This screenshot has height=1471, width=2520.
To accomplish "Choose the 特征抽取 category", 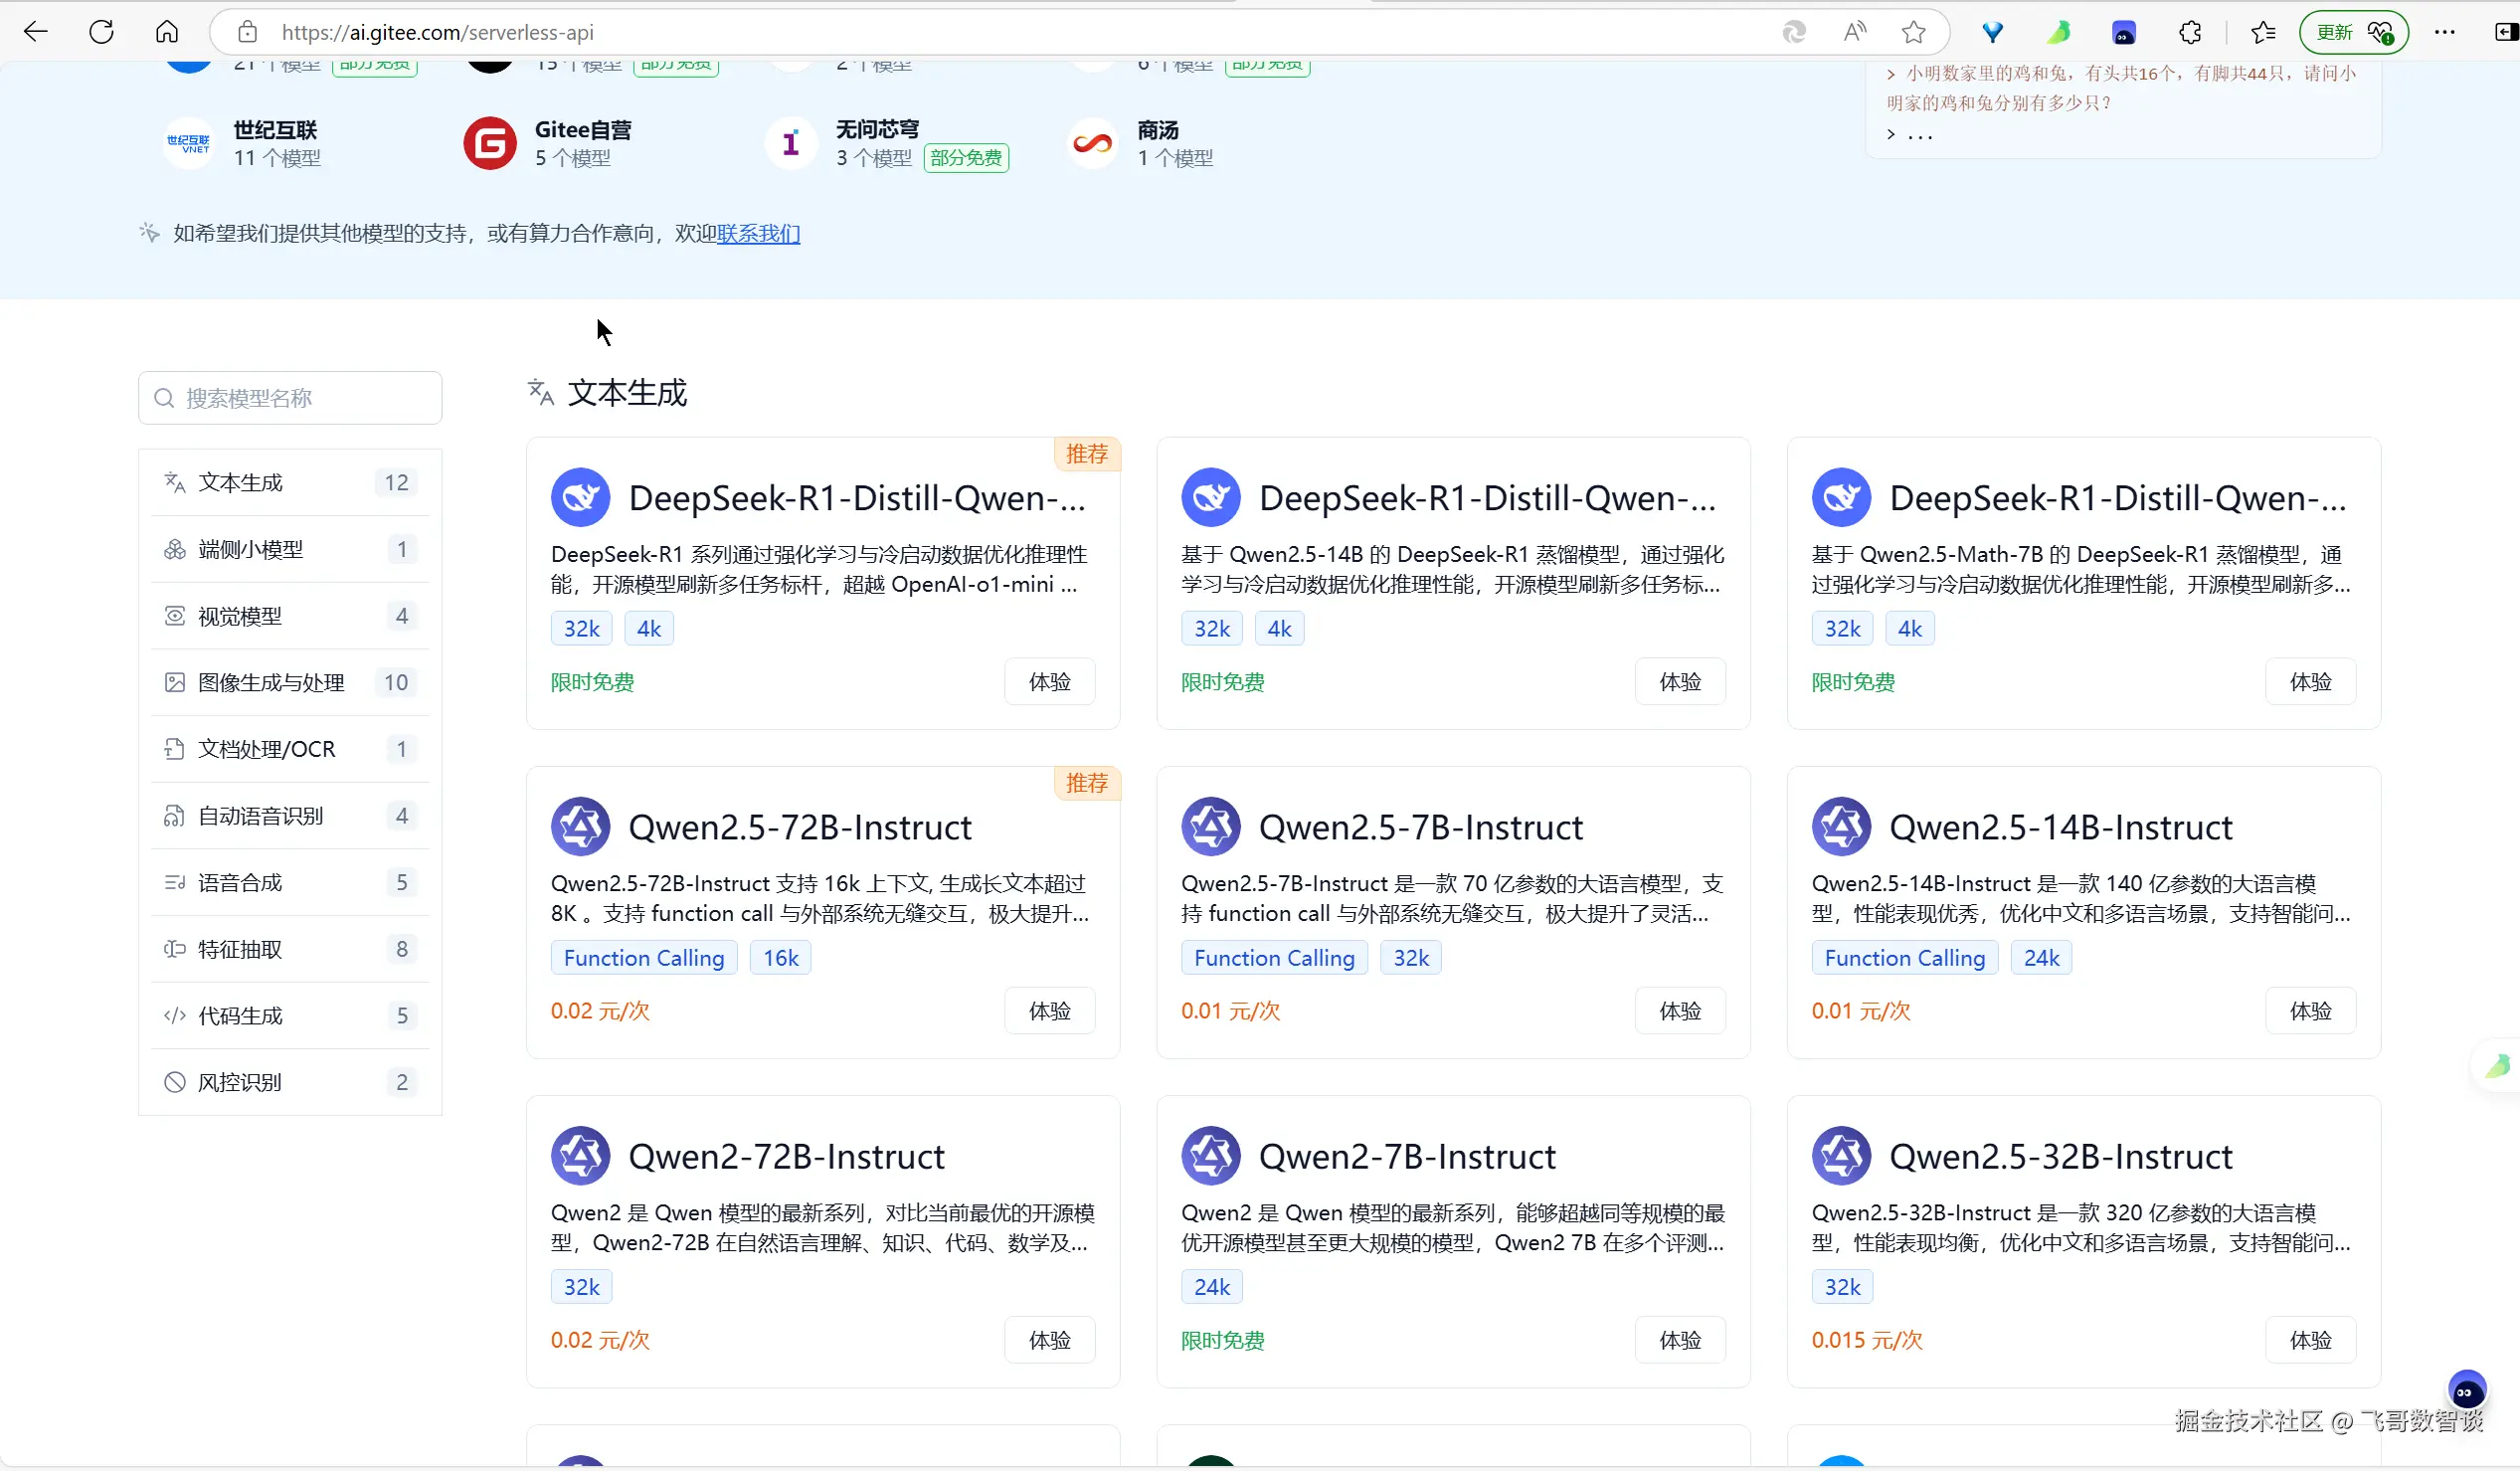I will (290, 949).
